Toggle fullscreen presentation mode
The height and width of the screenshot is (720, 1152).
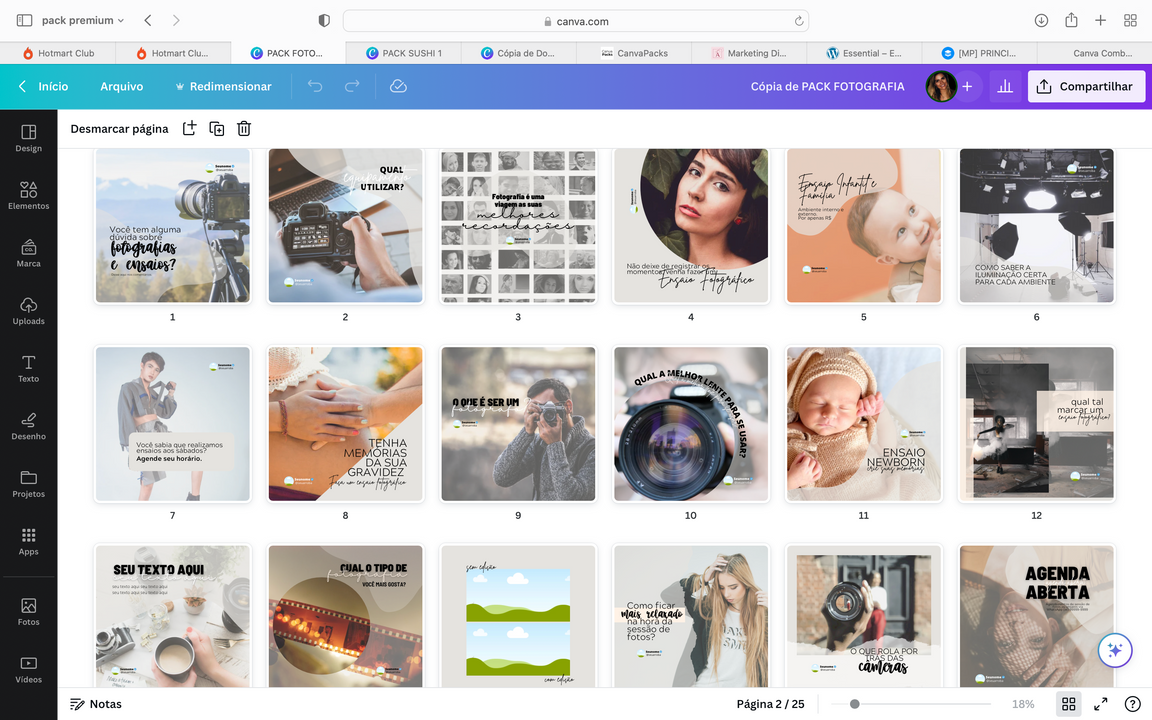click(x=1100, y=704)
